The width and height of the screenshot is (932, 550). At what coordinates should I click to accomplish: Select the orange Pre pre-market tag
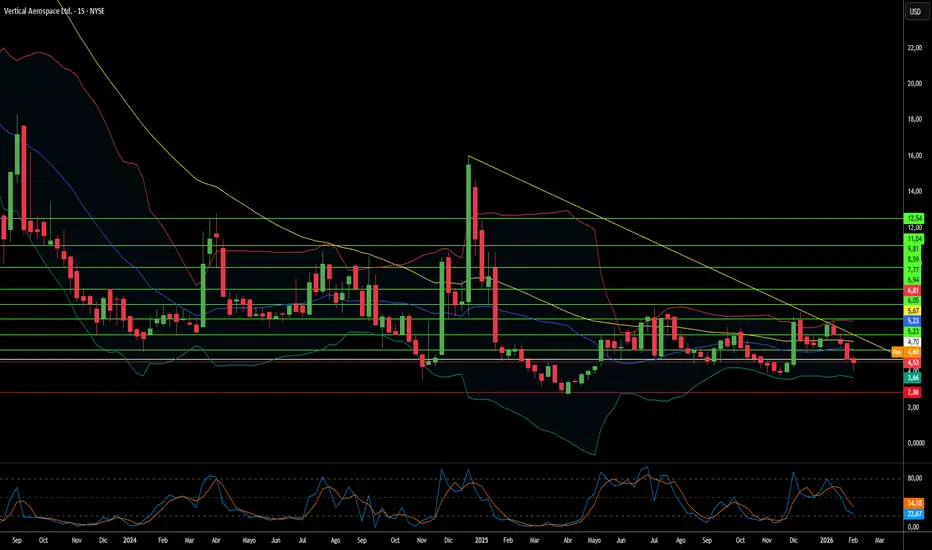[x=896, y=353]
